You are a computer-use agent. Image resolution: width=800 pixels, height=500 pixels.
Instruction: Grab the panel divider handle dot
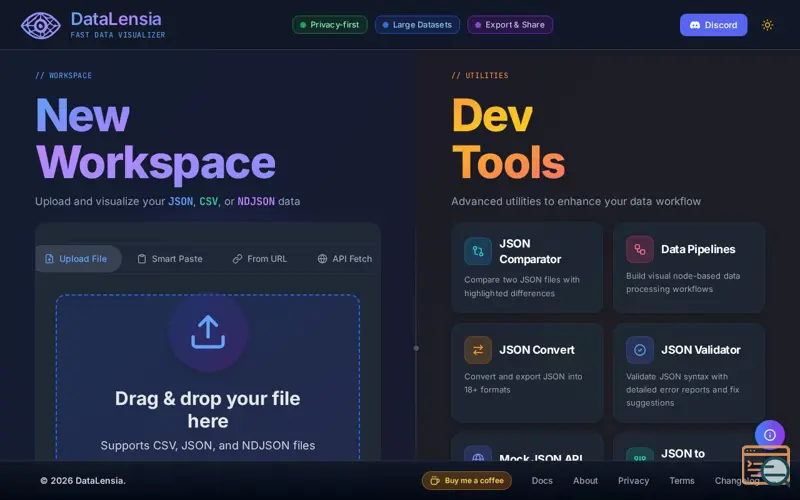tap(416, 348)
